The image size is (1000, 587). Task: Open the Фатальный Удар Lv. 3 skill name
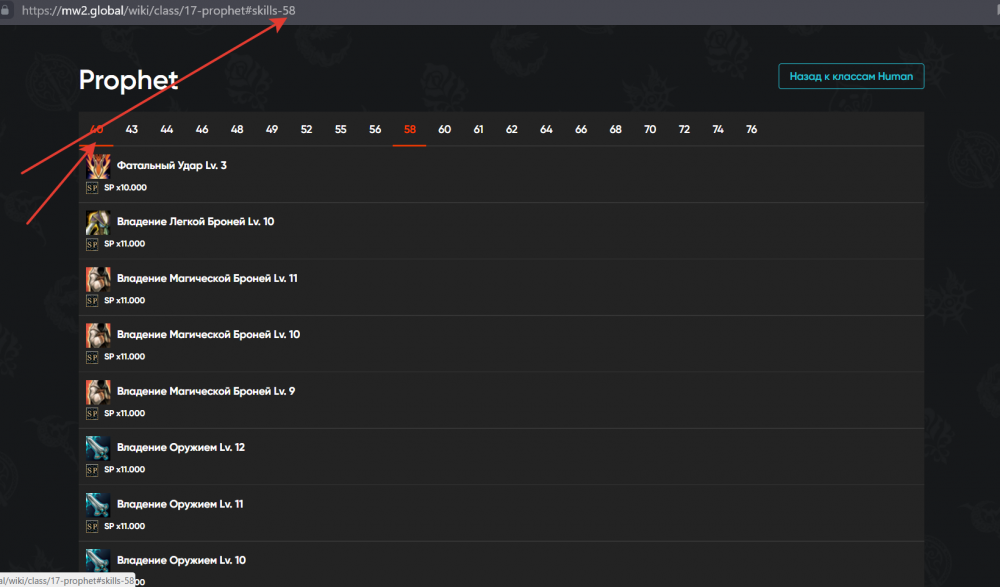click(x=171, y=165)
